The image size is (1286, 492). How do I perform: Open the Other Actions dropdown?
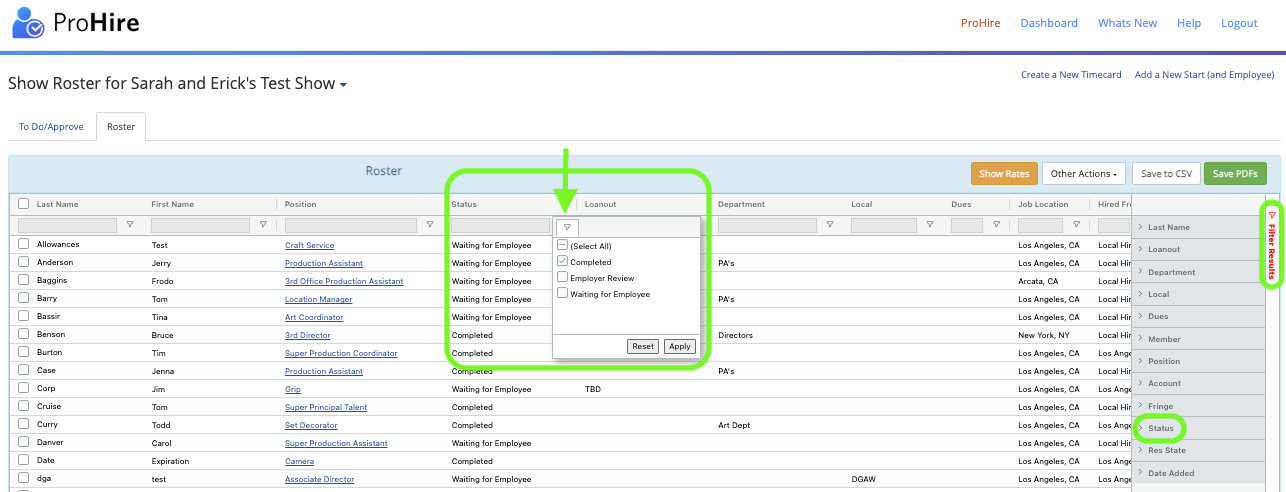(1084, 174)
